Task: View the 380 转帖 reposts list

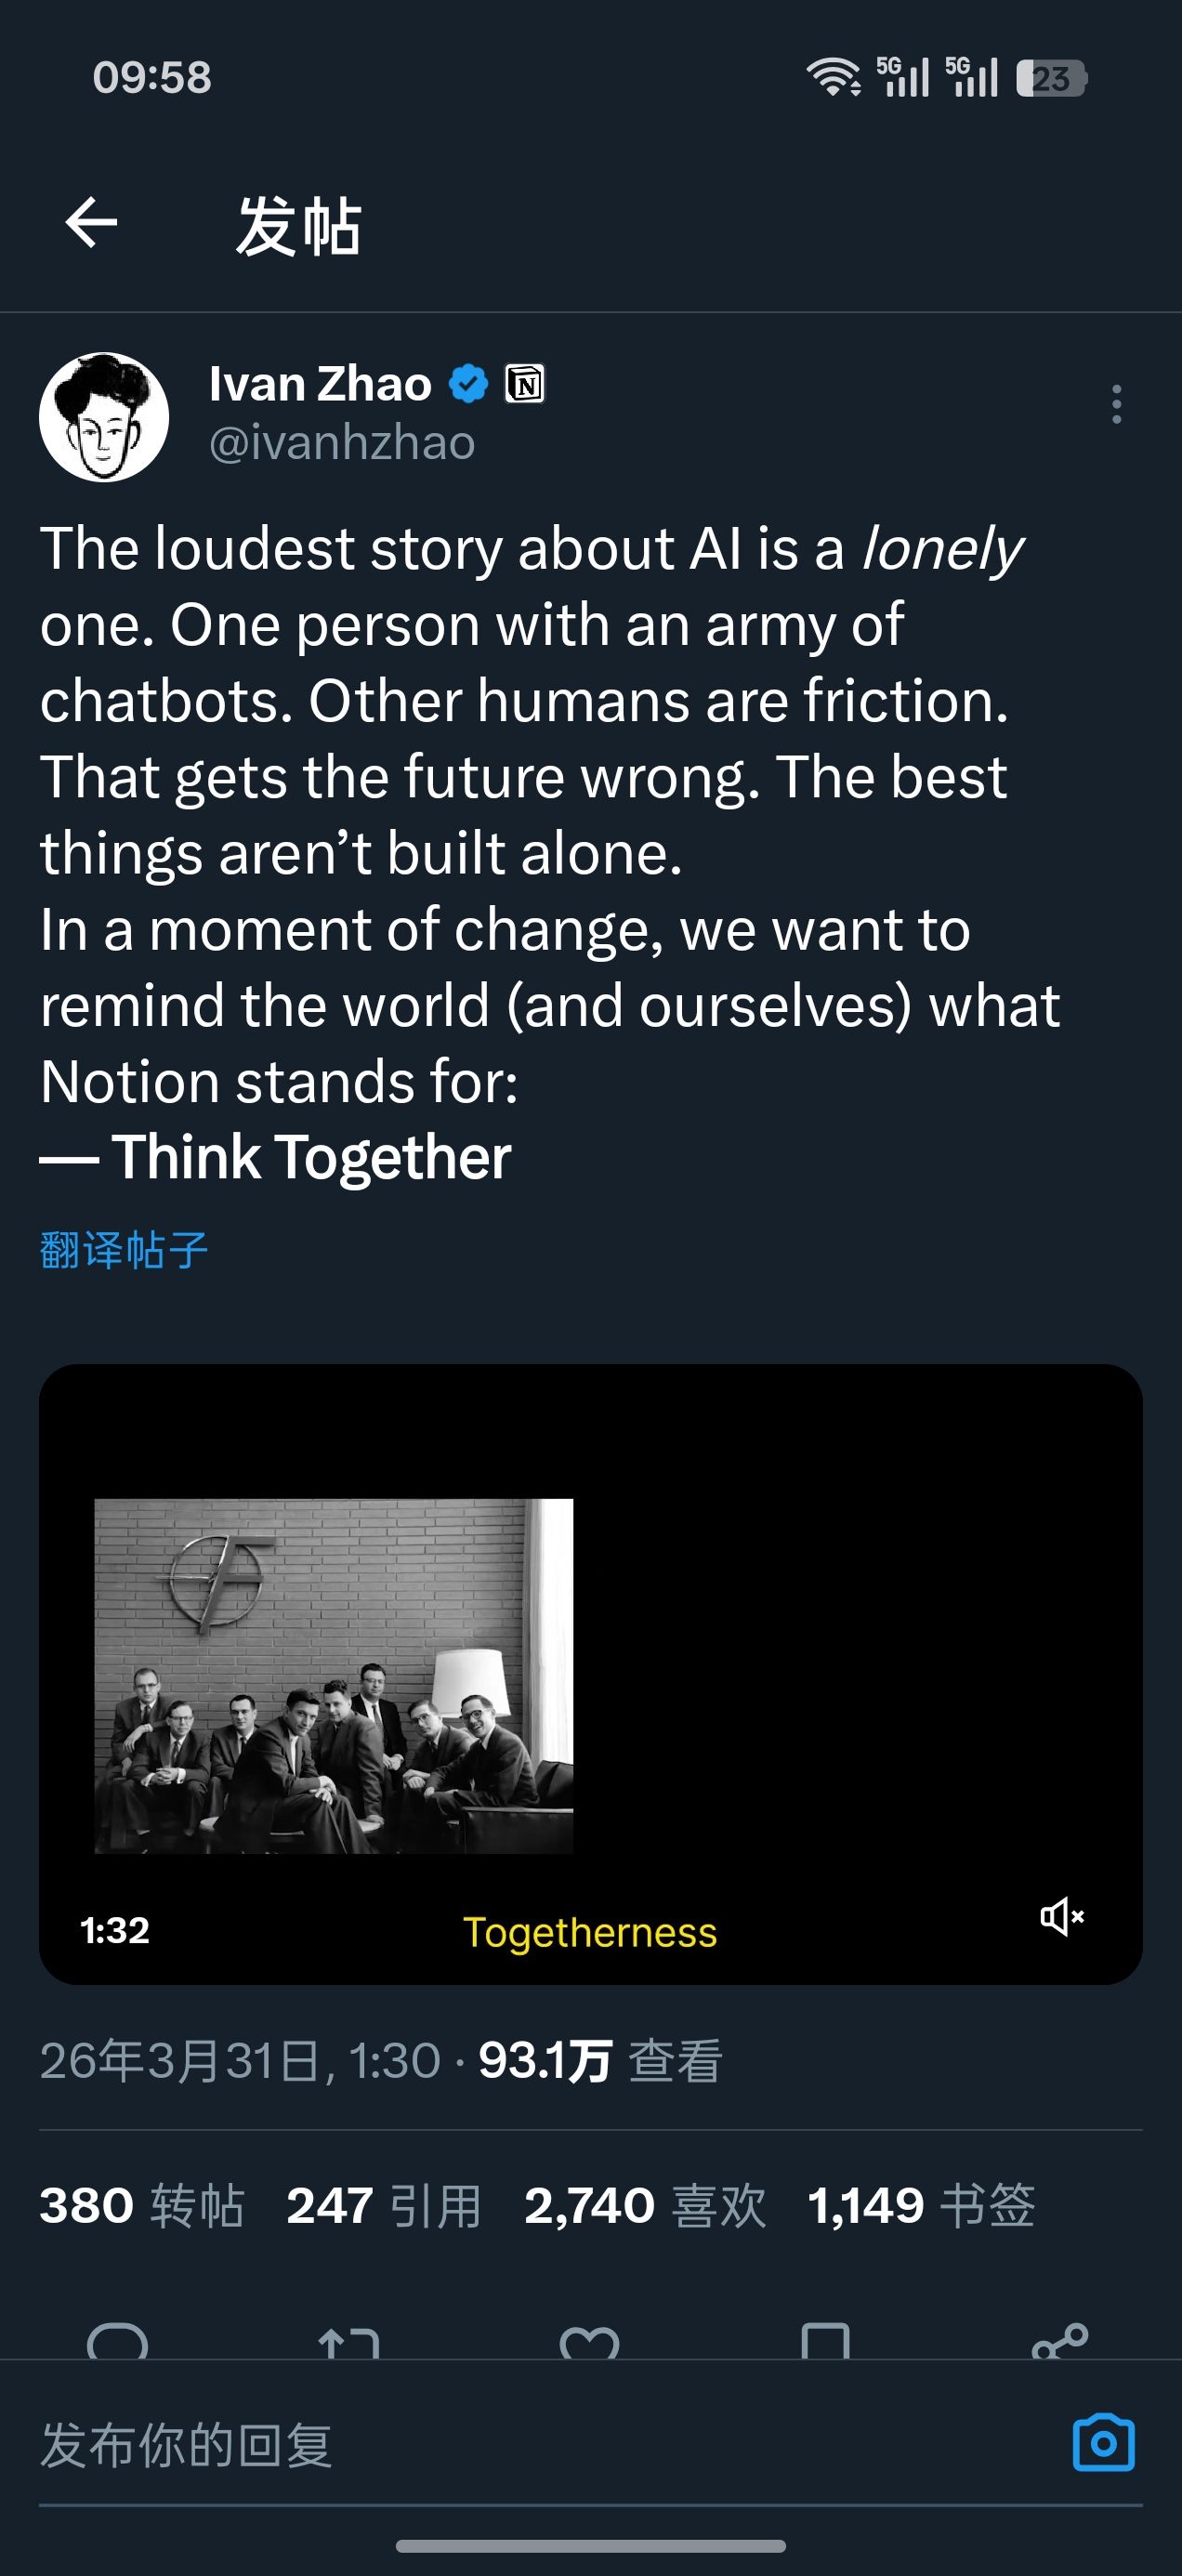Action: 142,2206
